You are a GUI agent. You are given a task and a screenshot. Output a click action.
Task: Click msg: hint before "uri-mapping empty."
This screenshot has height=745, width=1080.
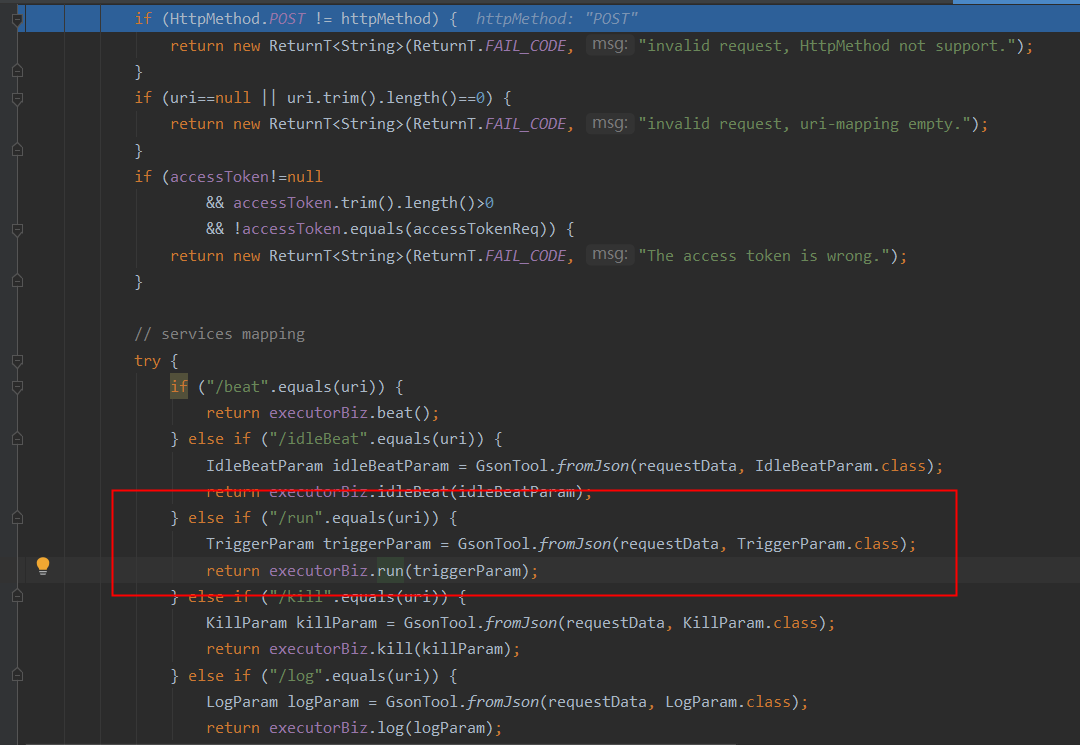click(610, 123)
